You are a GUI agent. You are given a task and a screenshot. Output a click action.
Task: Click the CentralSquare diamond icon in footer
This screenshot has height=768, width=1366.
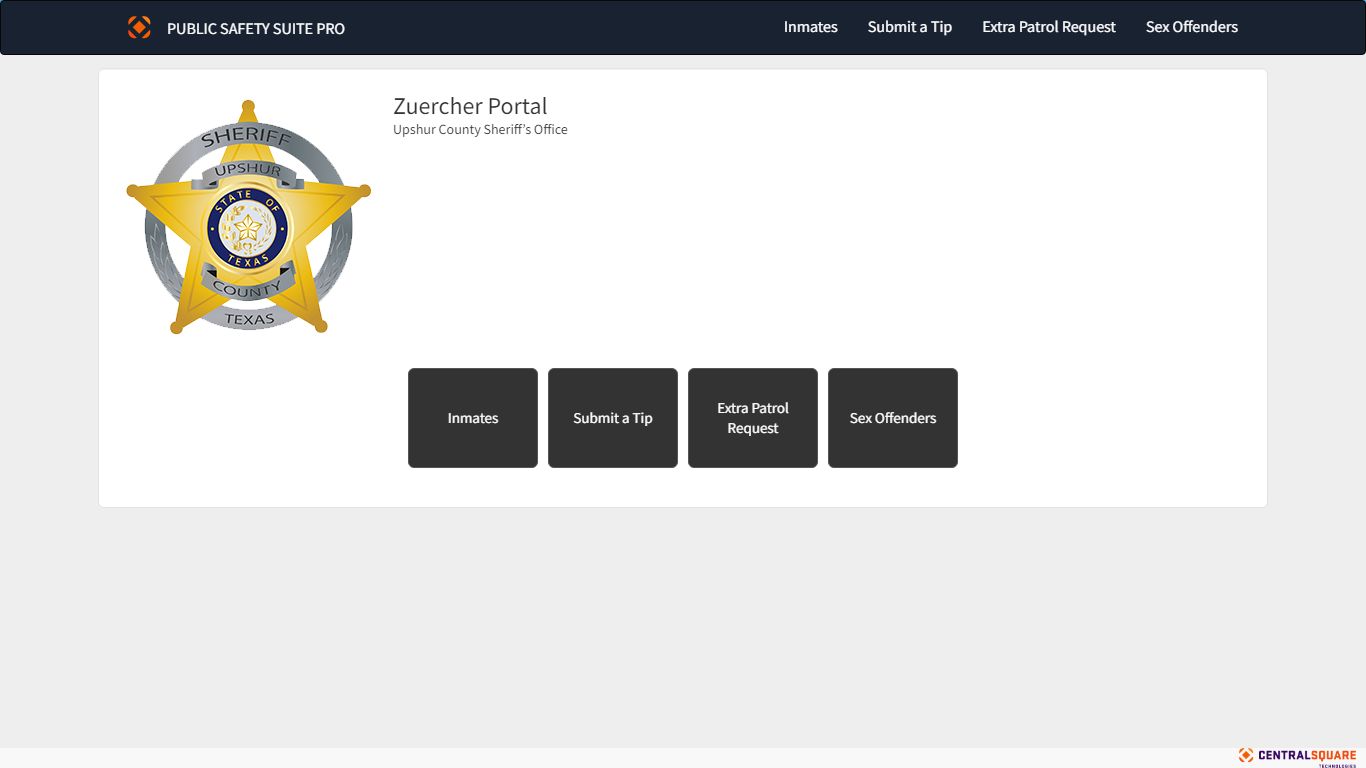tap(1246, 755)
